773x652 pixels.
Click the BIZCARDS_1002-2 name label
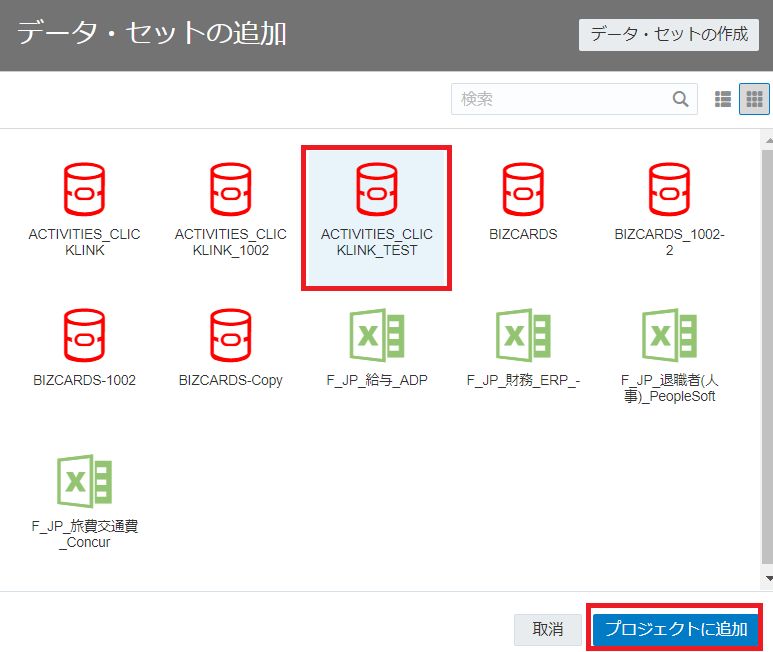[x=669, y=242]
